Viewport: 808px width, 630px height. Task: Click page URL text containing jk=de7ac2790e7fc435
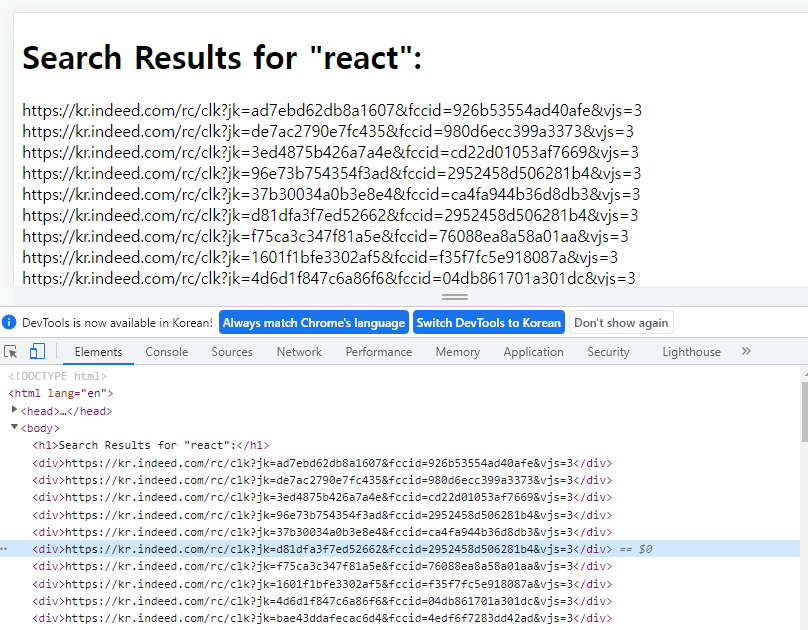point(328,131)
